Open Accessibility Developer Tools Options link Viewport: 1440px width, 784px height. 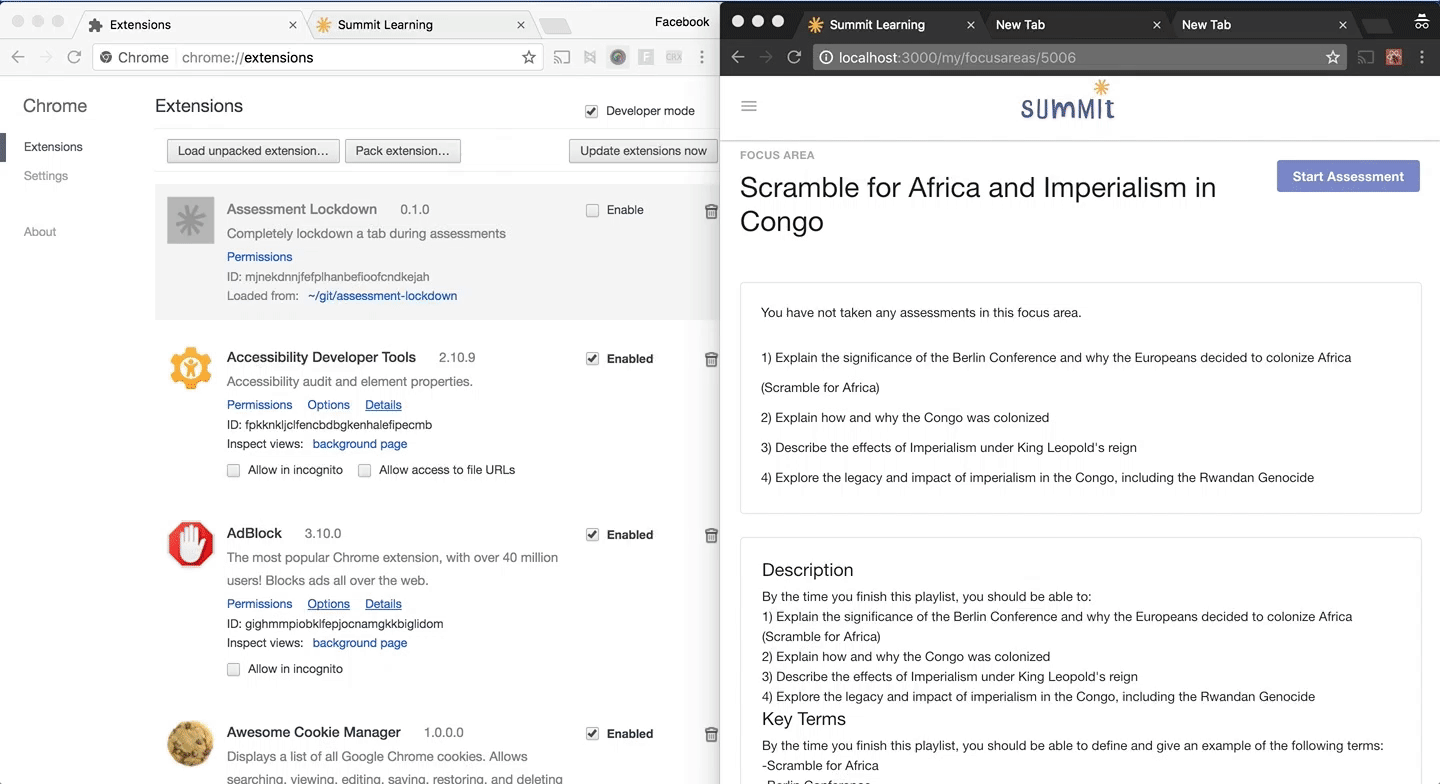pyautogui.click(x=328, y=405)
